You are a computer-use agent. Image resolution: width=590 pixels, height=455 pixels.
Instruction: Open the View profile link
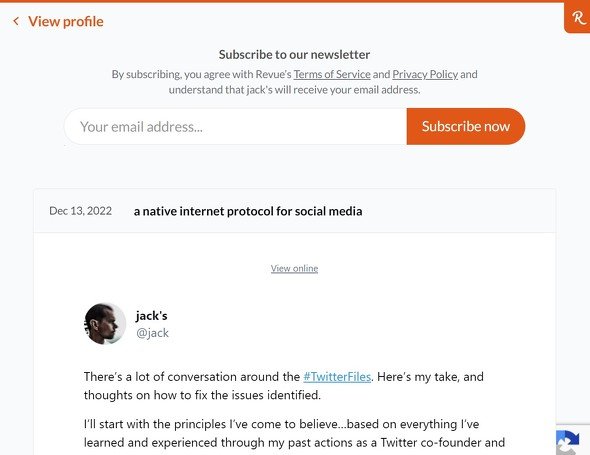point(65,21)
